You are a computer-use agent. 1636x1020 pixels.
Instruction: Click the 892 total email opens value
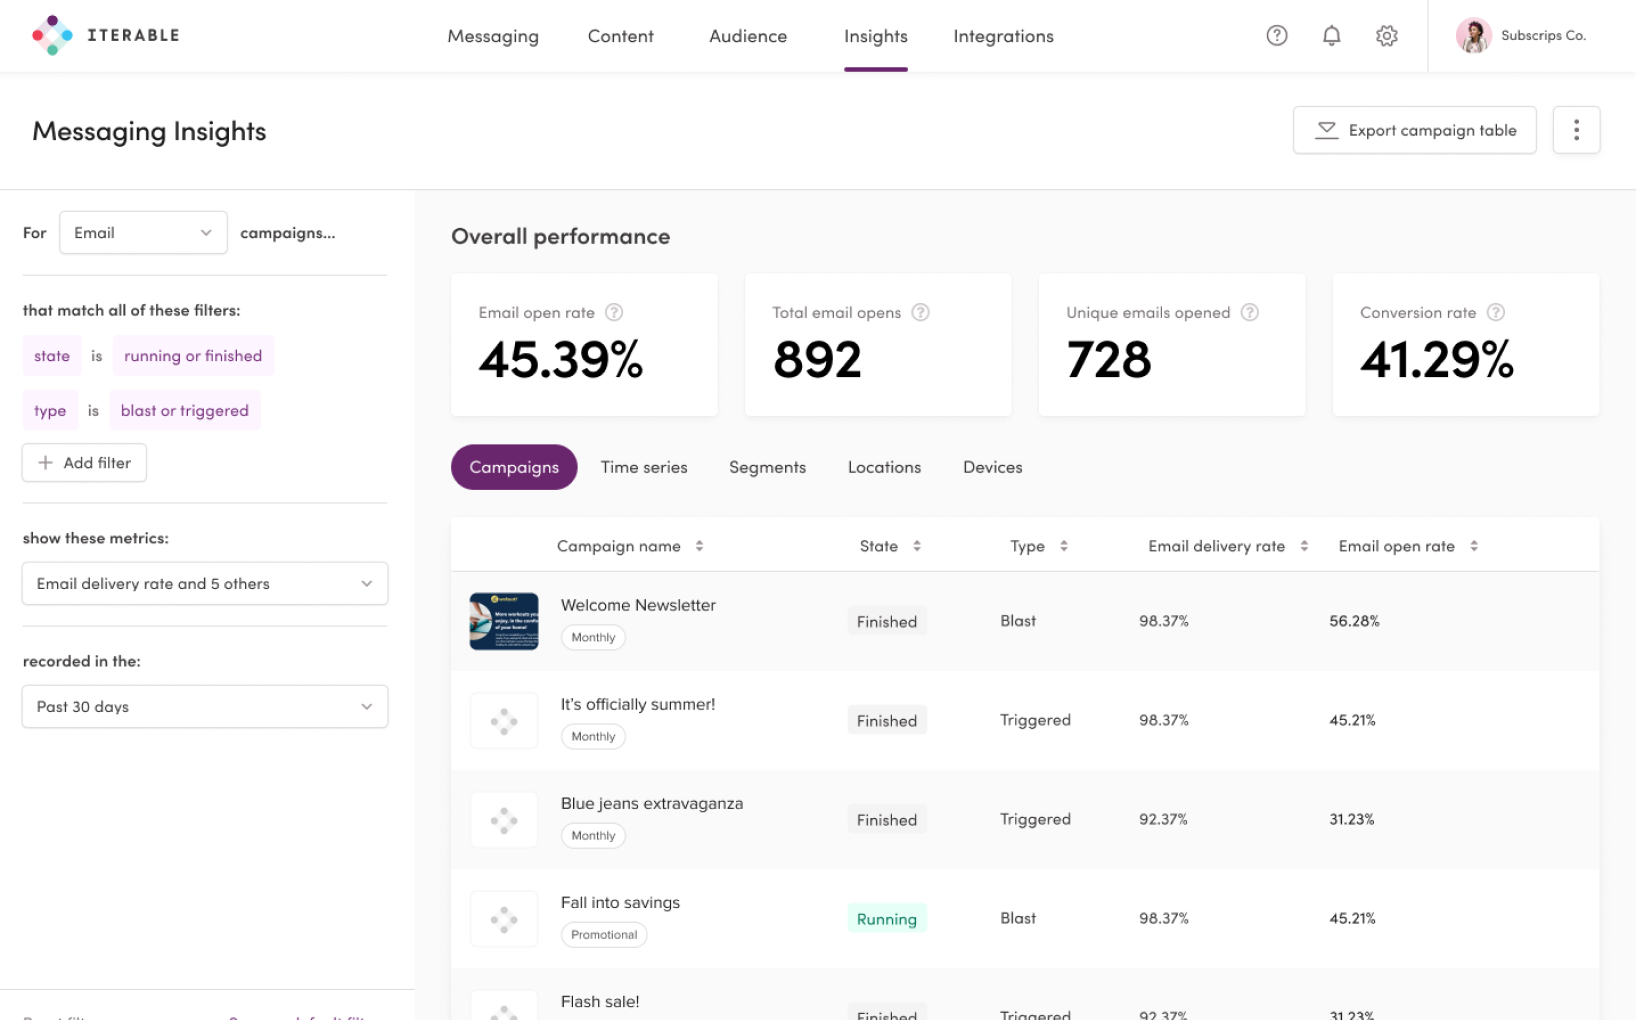pyautogui.click(x=817, y=360)
